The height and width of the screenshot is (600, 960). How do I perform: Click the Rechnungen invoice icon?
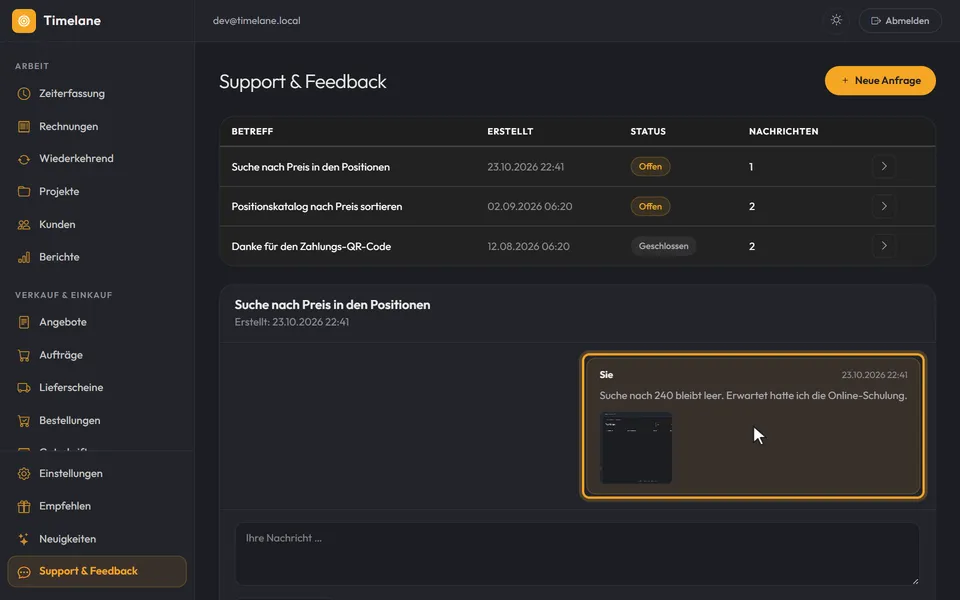(x=24, y=127)
